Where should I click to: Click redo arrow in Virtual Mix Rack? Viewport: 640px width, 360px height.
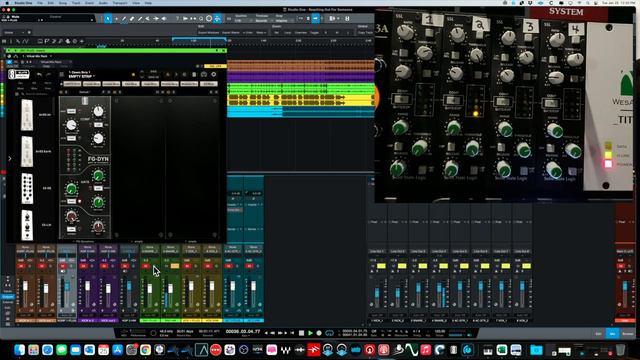[x=48, y=75]
